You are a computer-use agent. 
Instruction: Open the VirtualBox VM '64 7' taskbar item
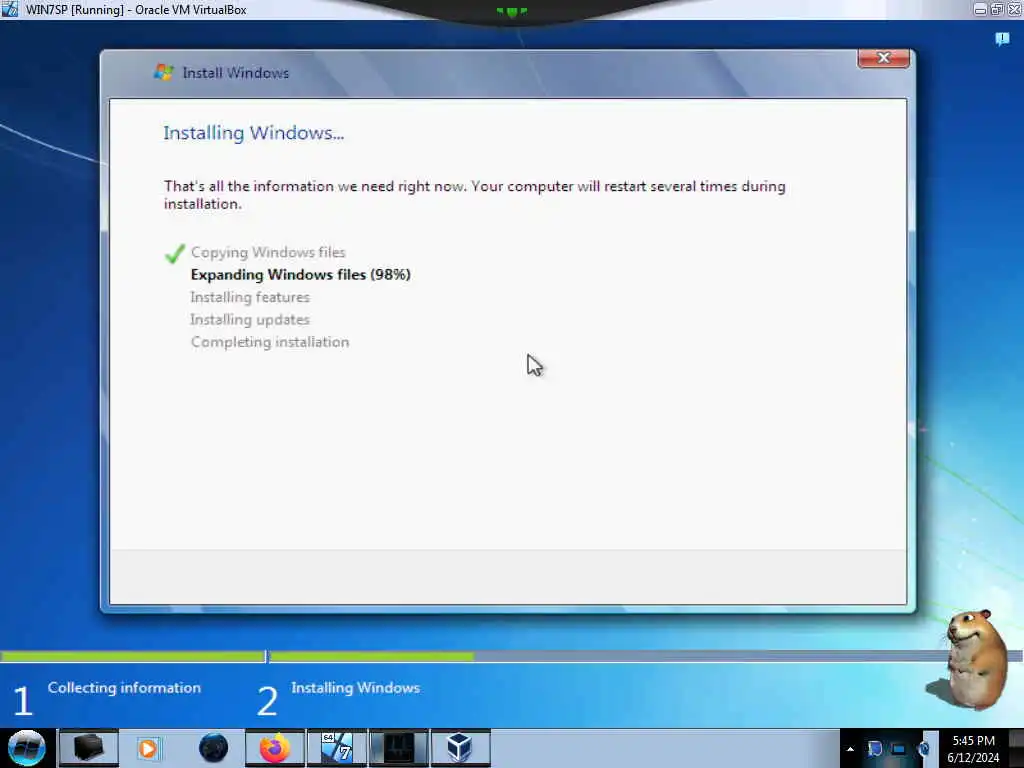tap(337, 748)
